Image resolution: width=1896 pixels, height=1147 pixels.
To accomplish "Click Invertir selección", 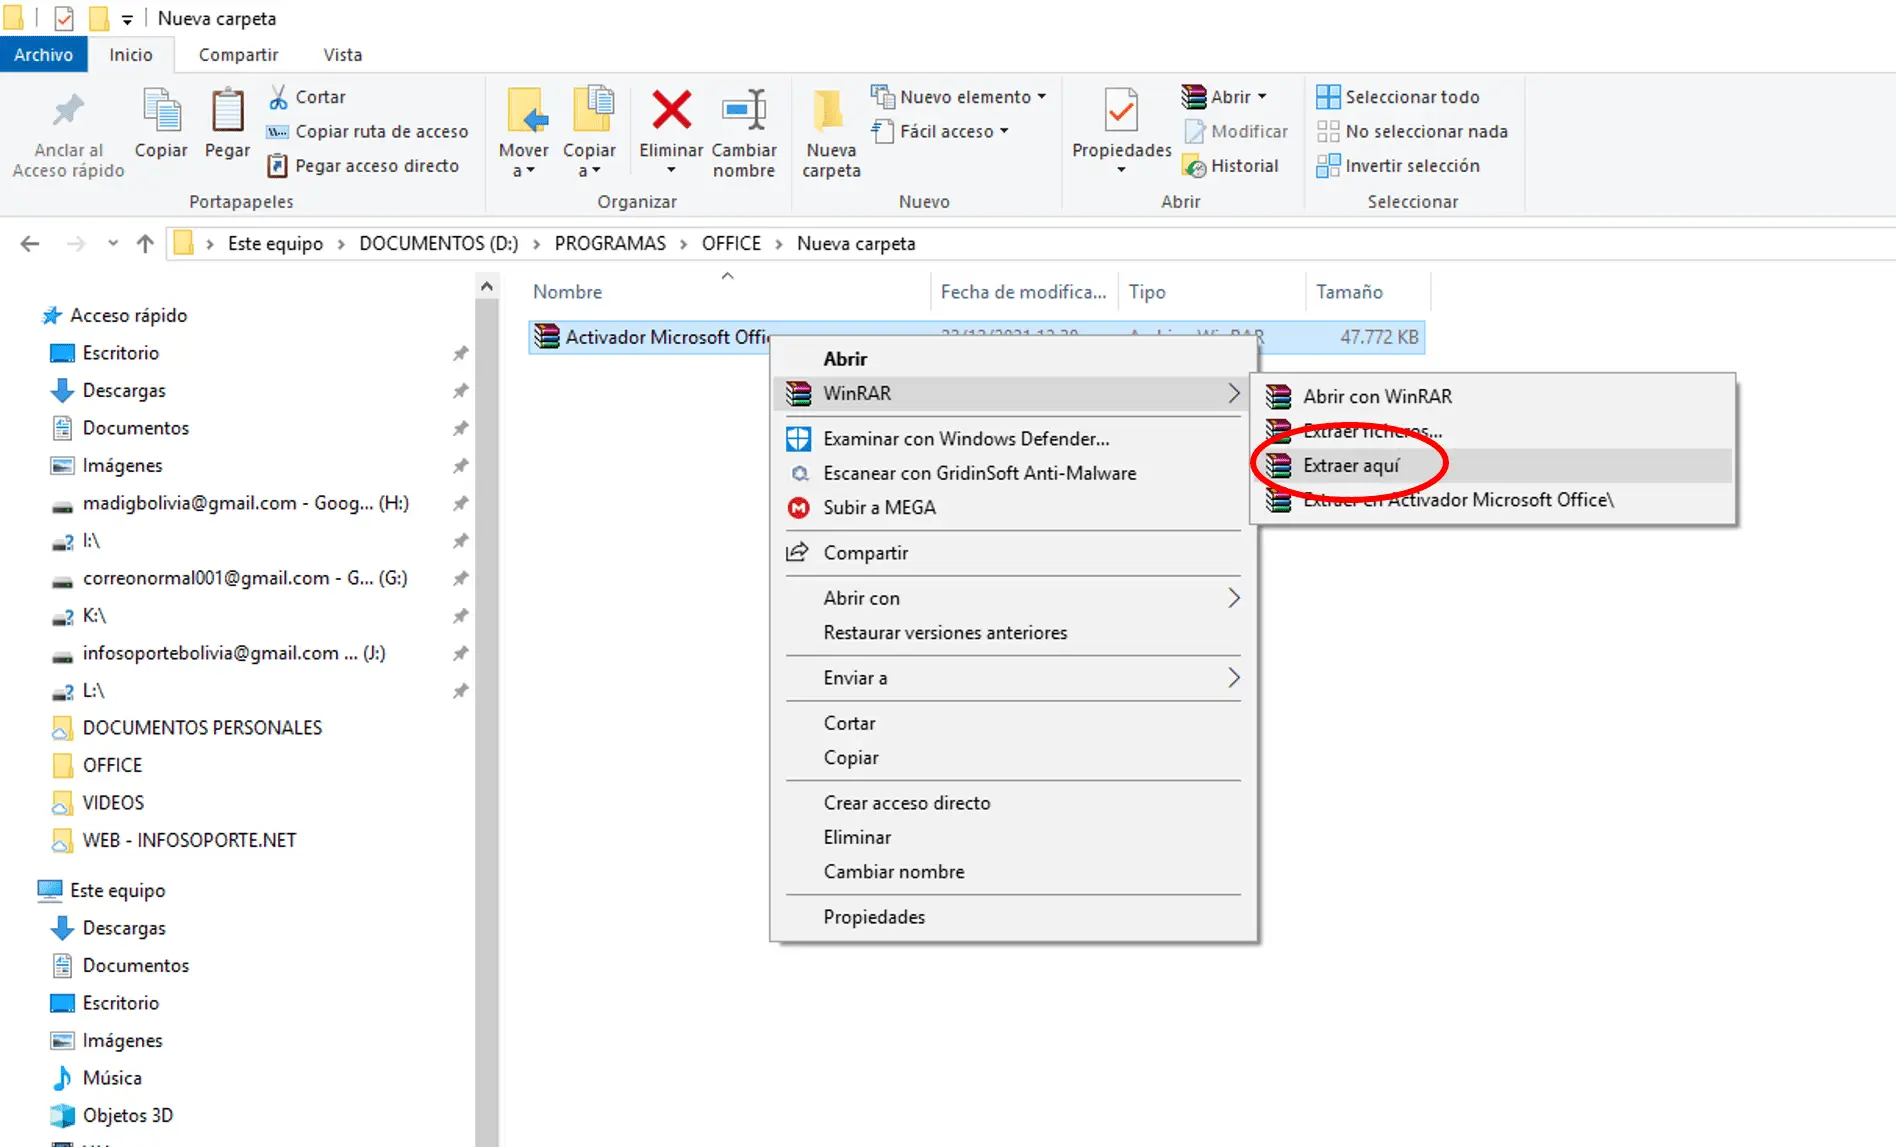I will 1398,166.
